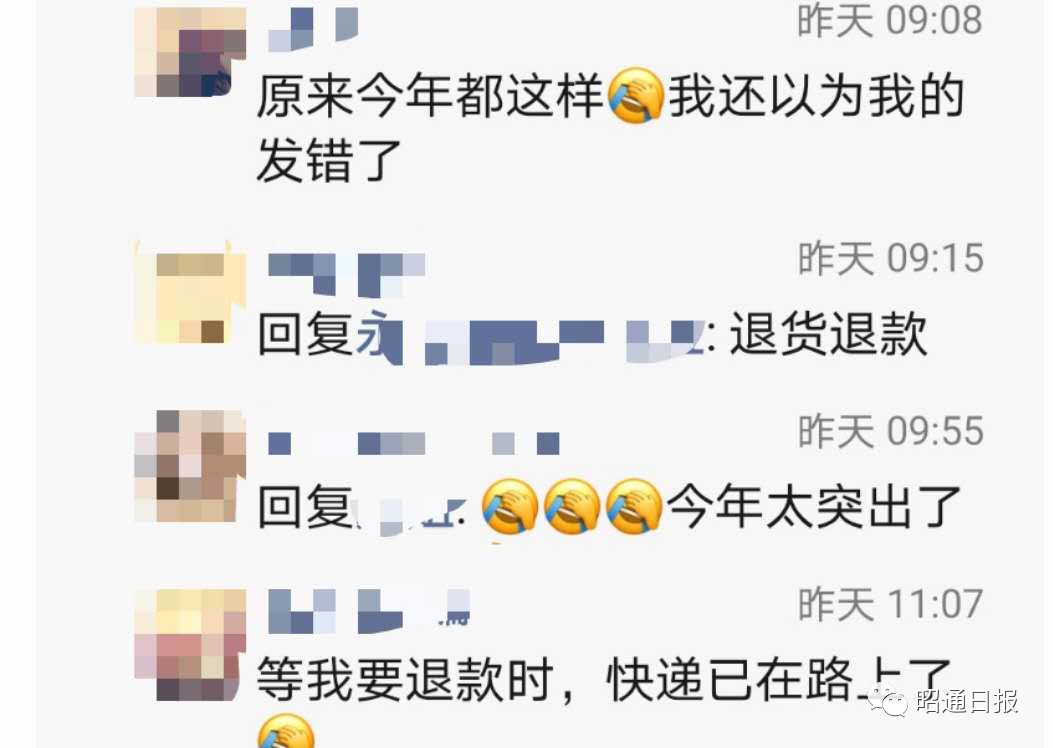
Task: Tap the avatar beside the 11:07 comment
Action: click(x=190, y=645)
